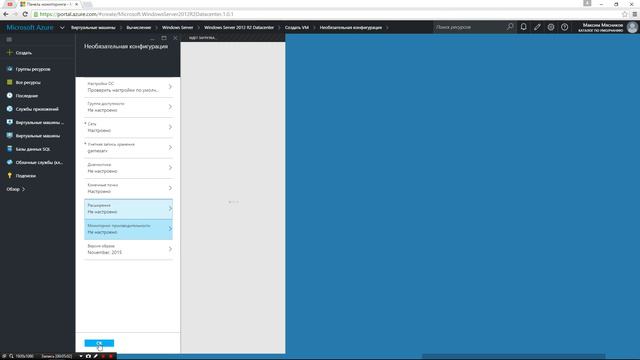Open the help question mark icon
Screen dimensions: 640x360
tap(564, 27)
